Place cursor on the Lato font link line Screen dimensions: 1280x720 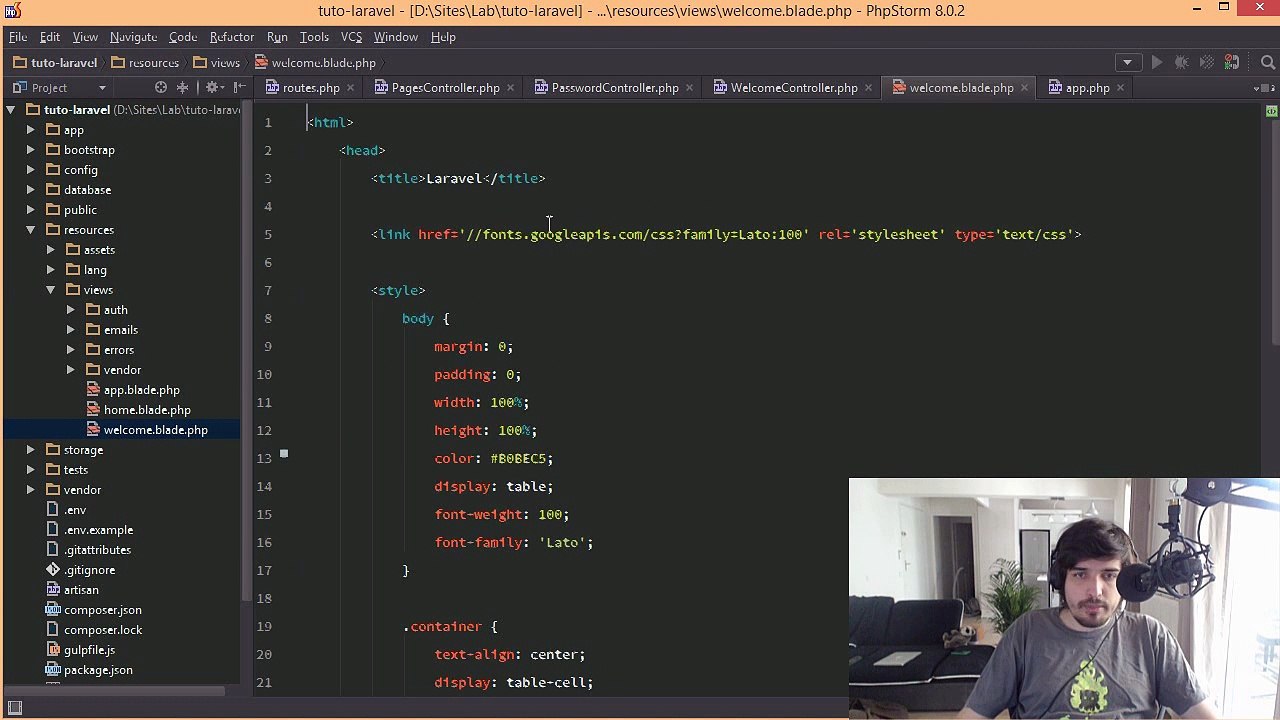click(x=726, y=234)
